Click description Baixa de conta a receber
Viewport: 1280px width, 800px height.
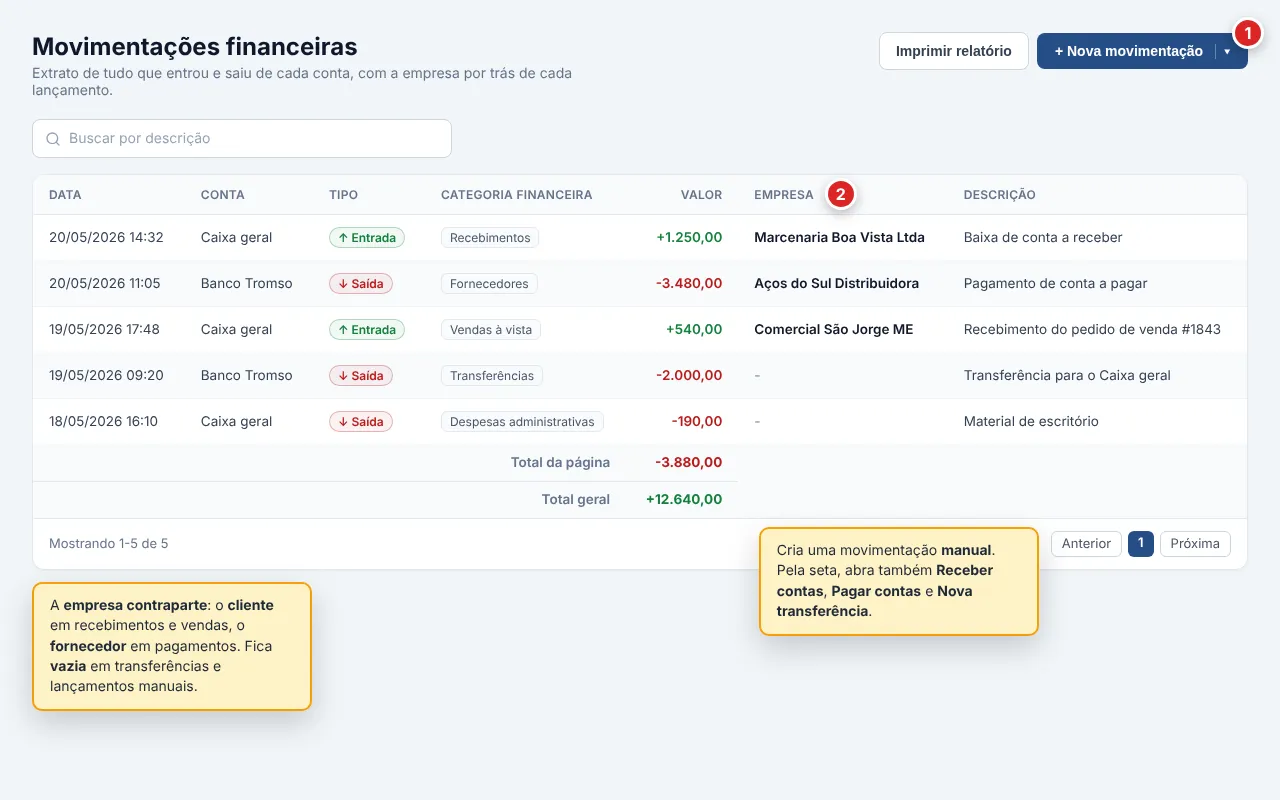click(1043, 238)
